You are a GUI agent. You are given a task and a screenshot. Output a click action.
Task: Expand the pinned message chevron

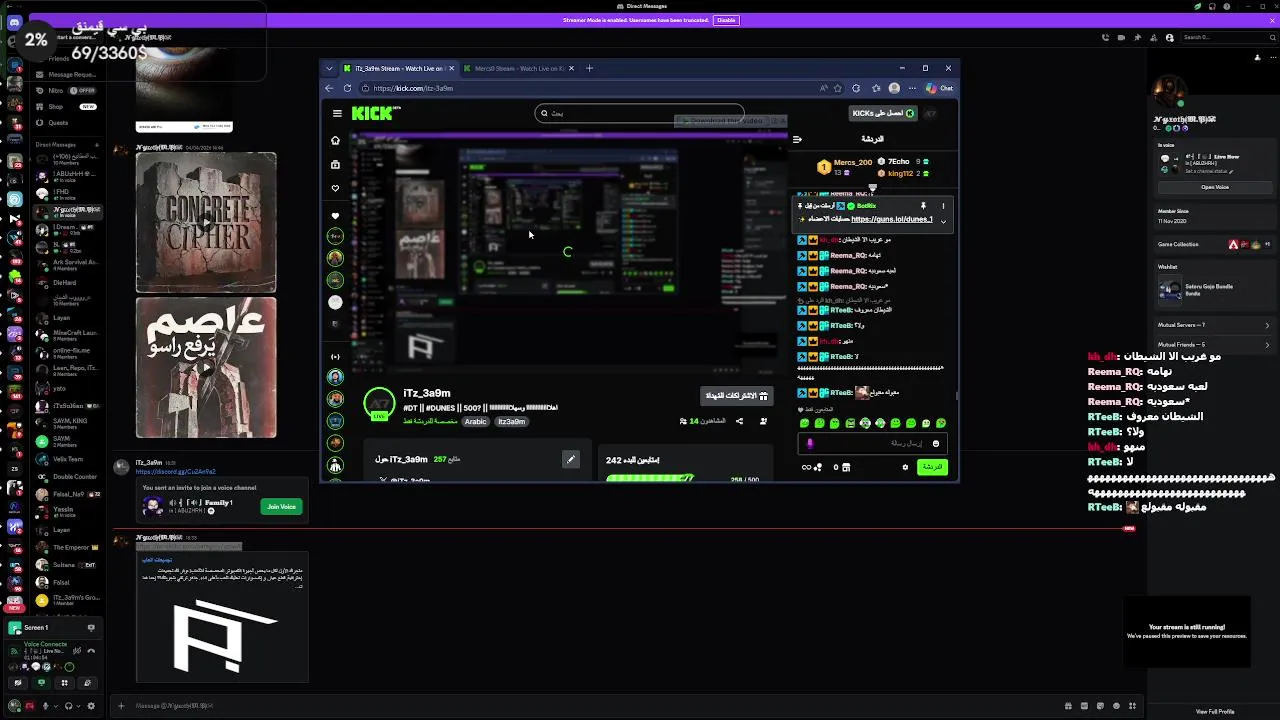point(942,221)
